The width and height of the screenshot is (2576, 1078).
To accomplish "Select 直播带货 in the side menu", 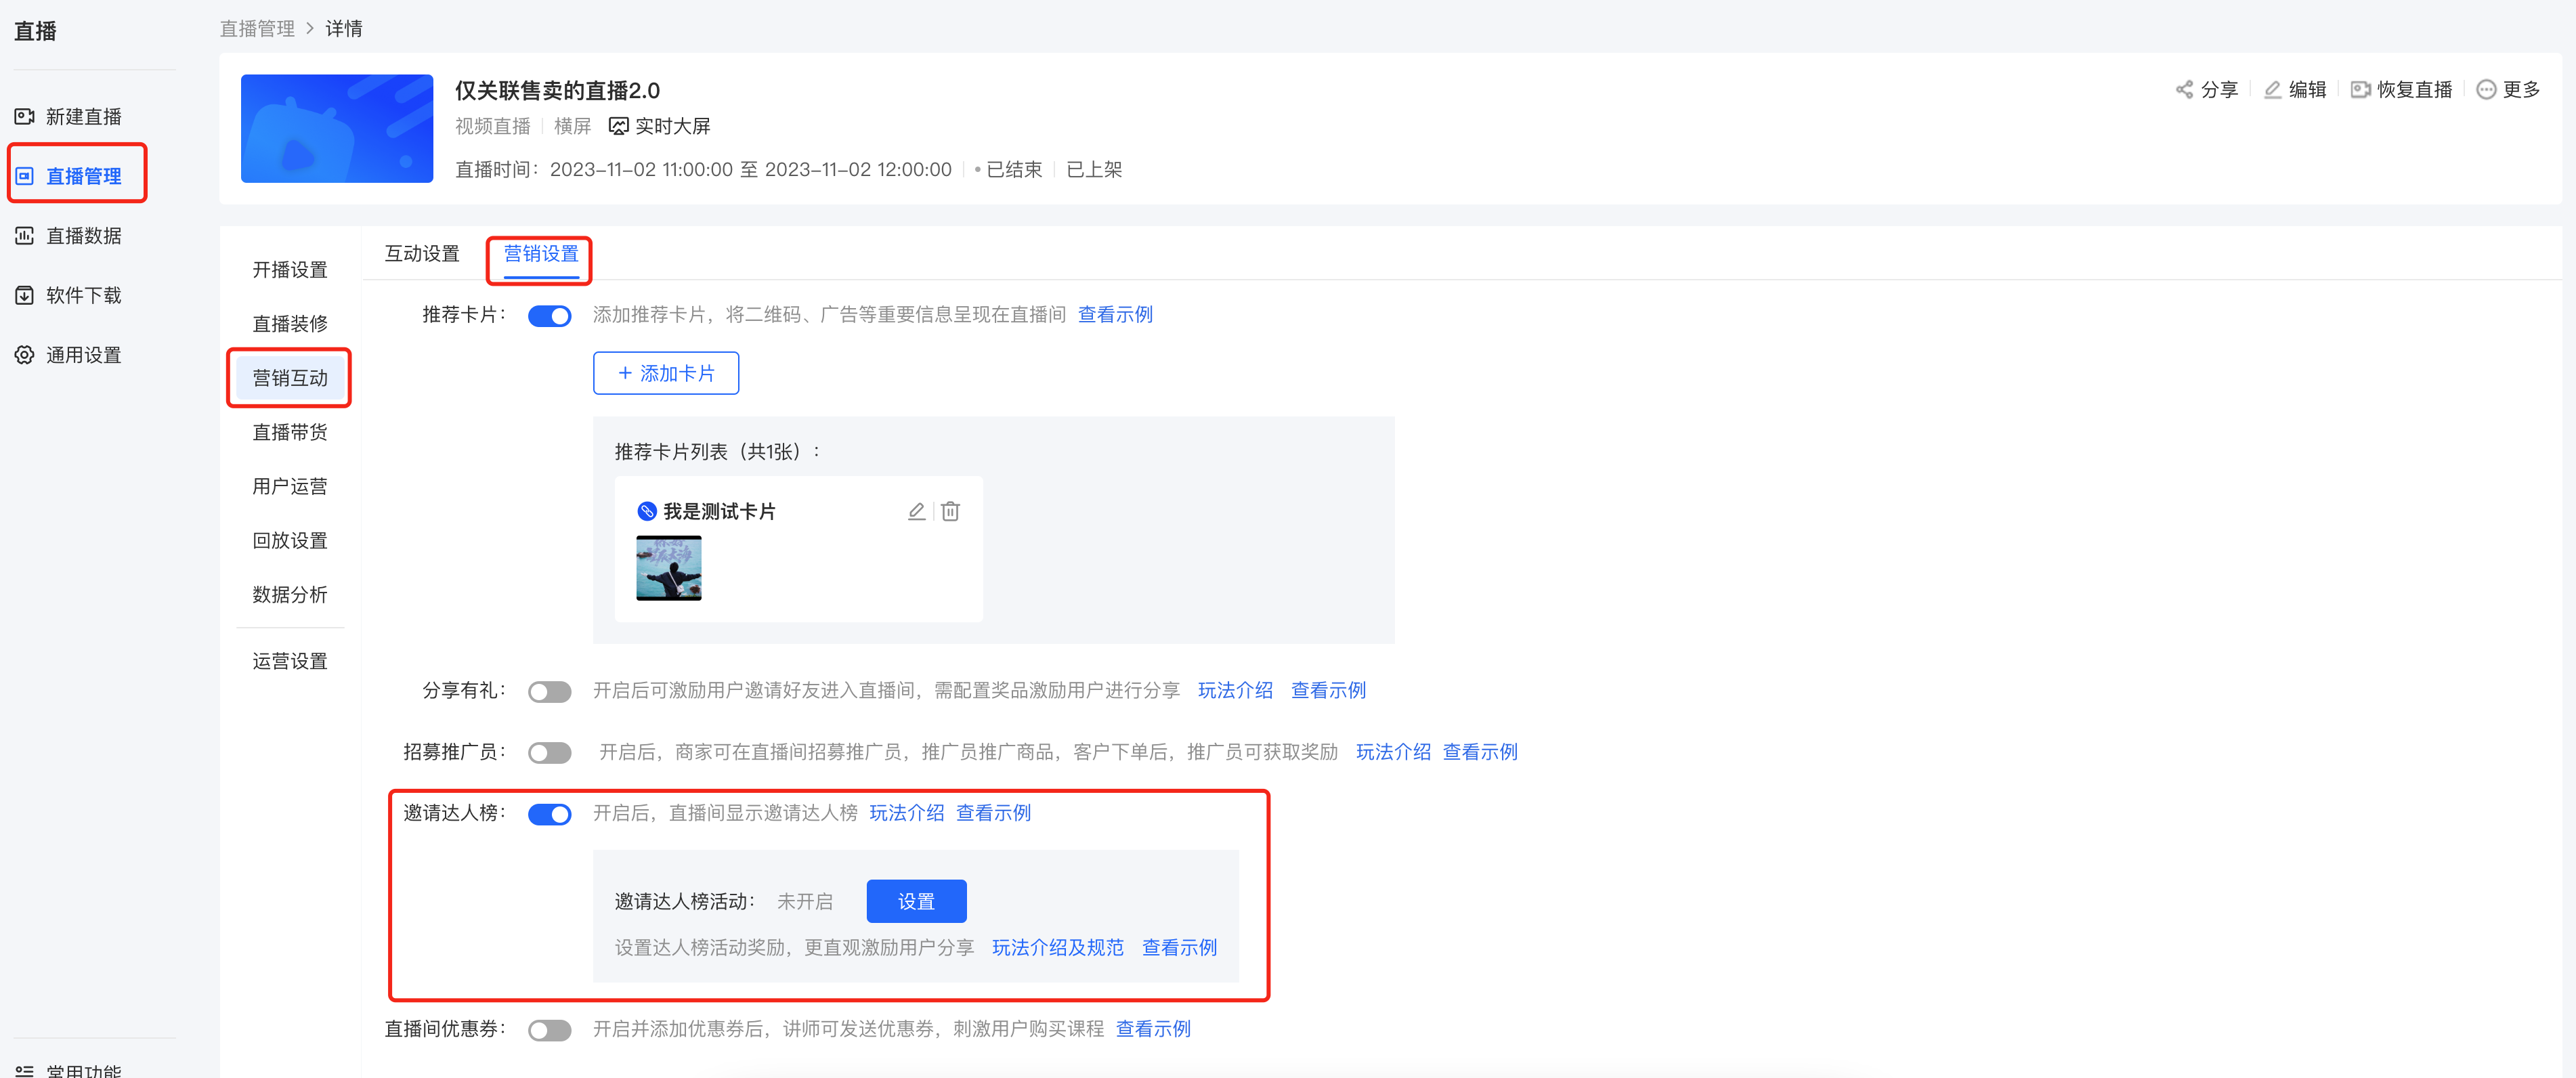I will [x=290, y=432].
